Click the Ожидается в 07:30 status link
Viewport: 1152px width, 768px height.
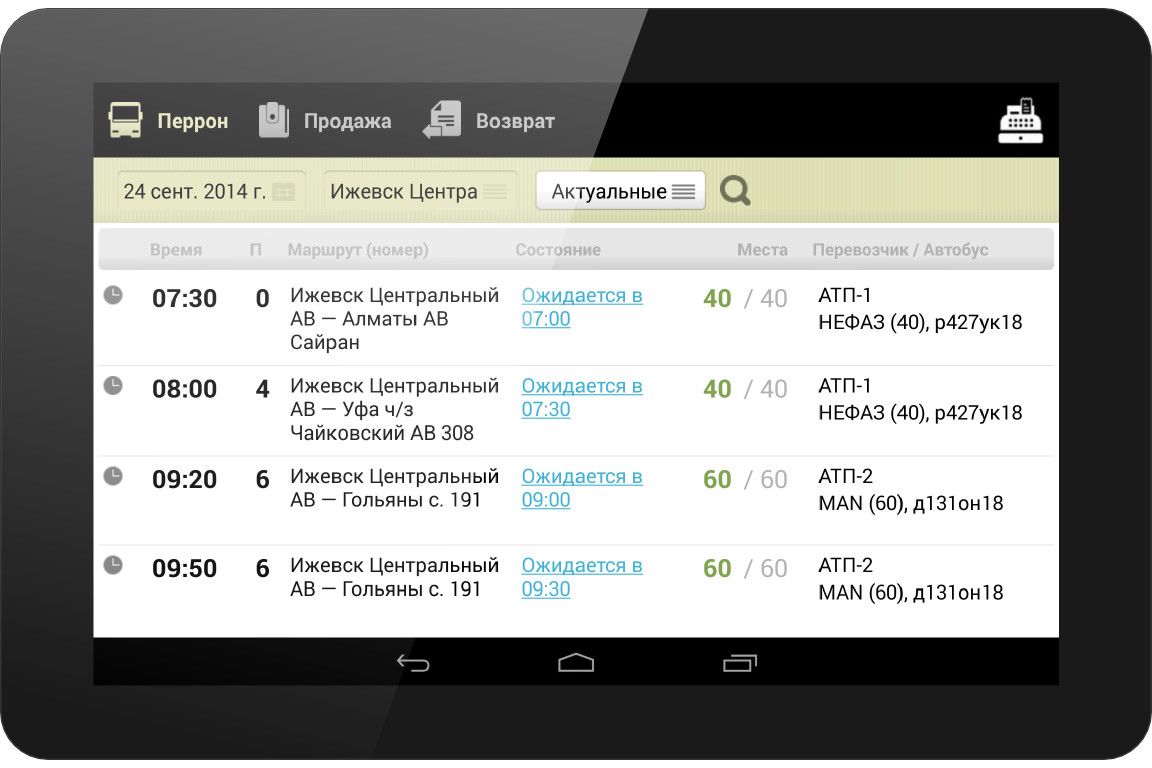(x=581, y=397)
